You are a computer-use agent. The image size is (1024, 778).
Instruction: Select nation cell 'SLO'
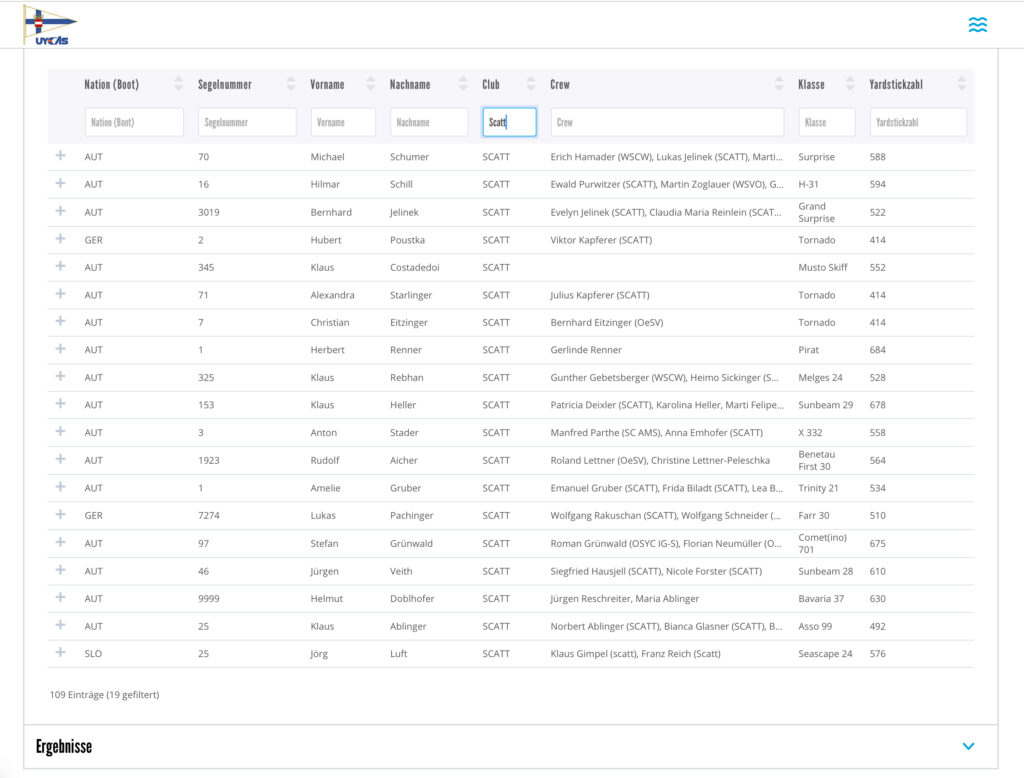[93, 653]
